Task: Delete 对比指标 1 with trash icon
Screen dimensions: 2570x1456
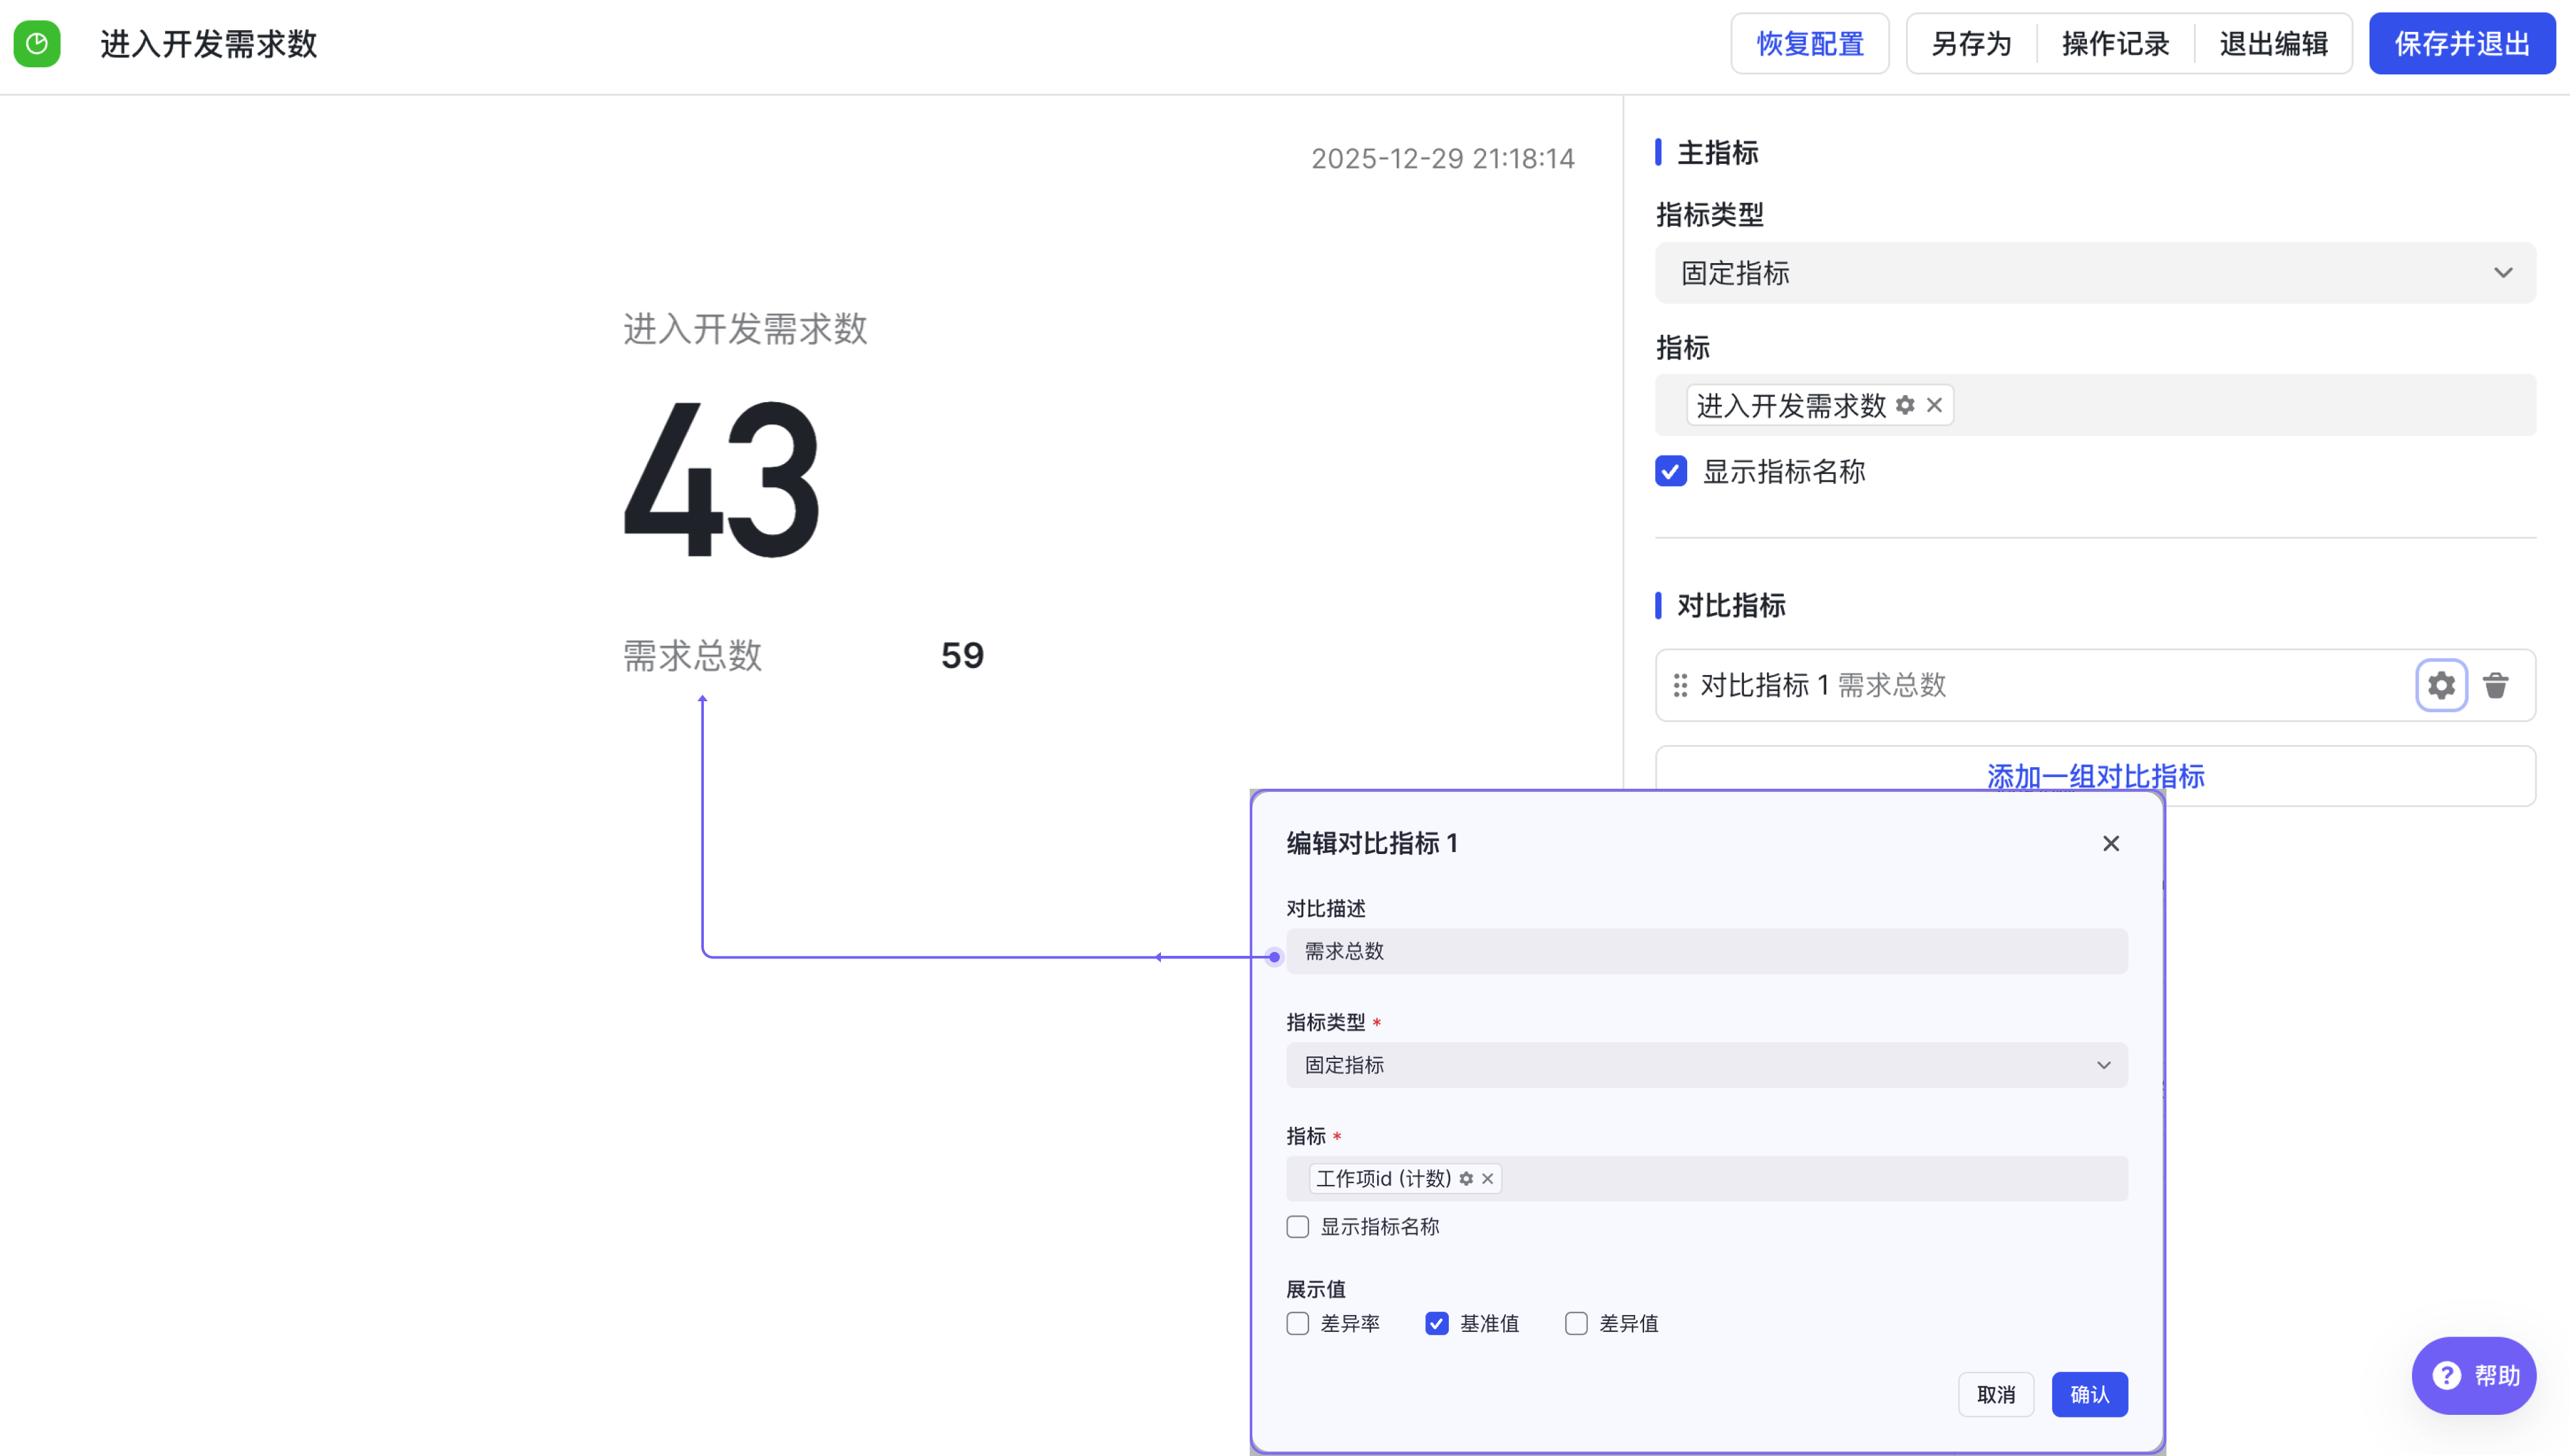Action: coord(2496,685)
